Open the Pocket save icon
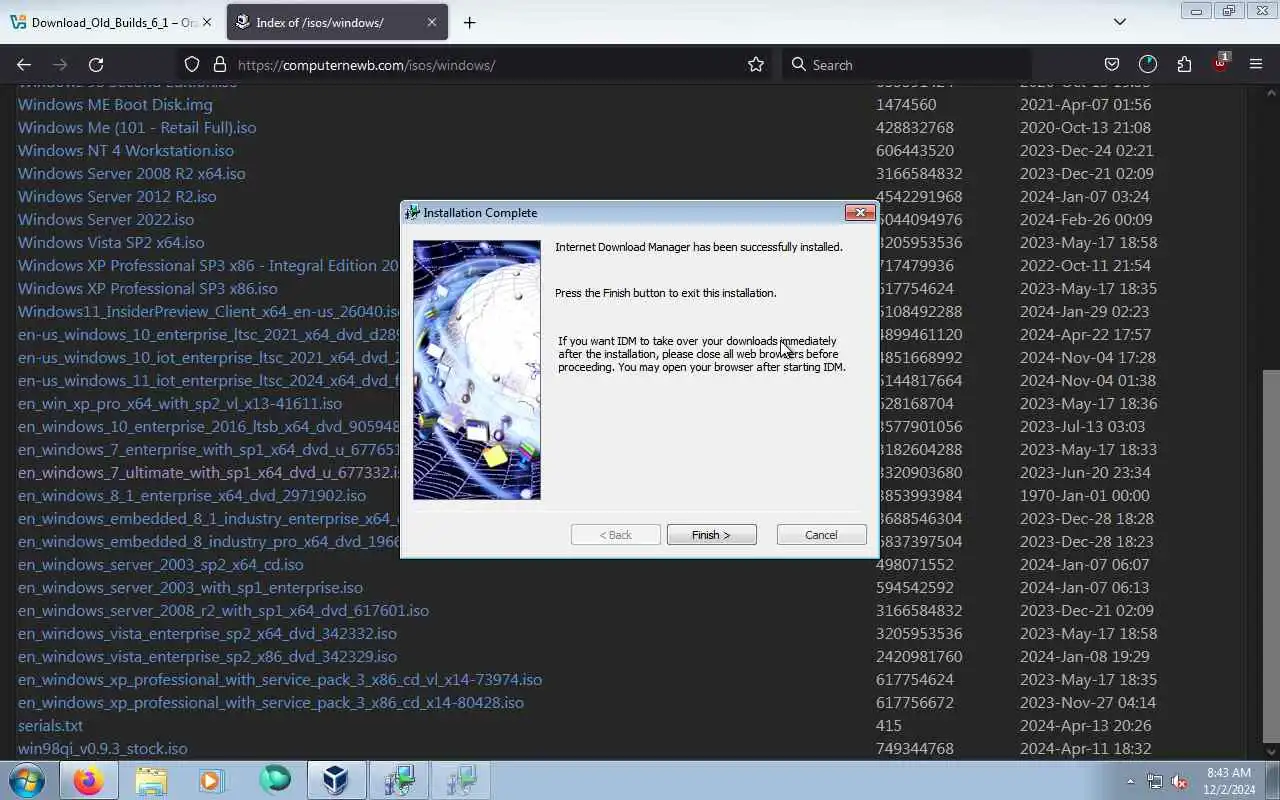This screenshot has height=800, width=1280. coord(1111,64)
